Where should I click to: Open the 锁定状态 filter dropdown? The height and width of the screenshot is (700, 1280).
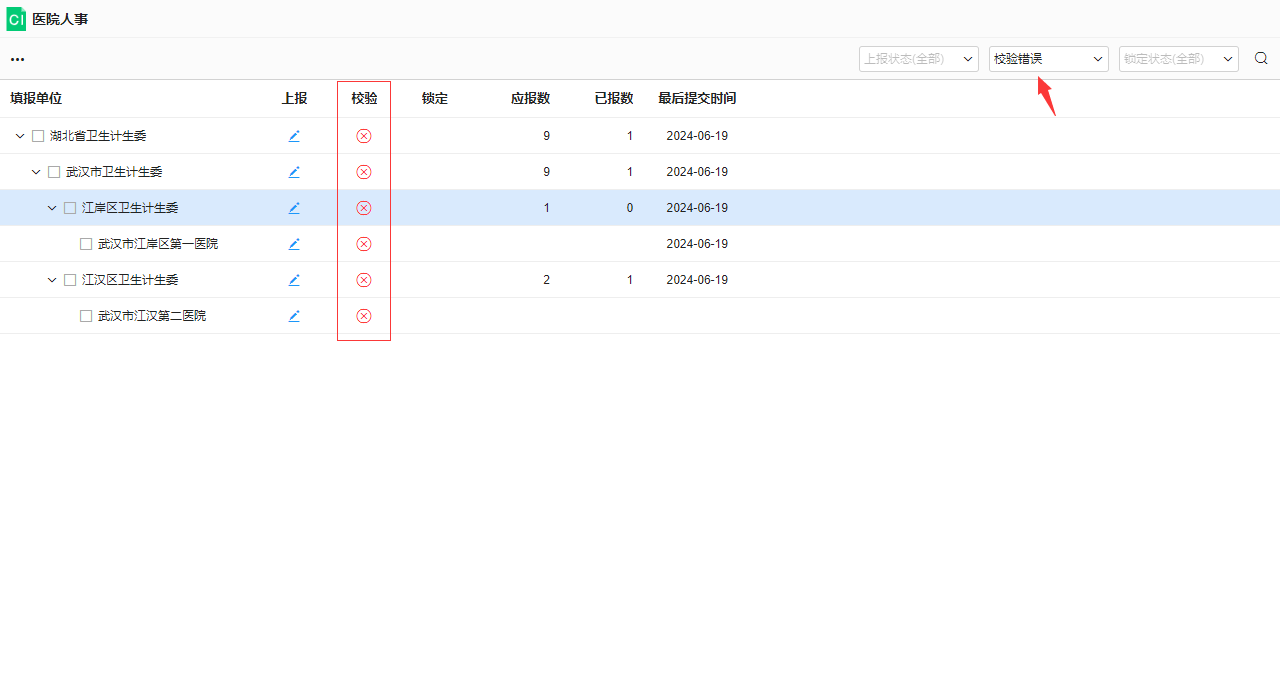coord(1178,59)
